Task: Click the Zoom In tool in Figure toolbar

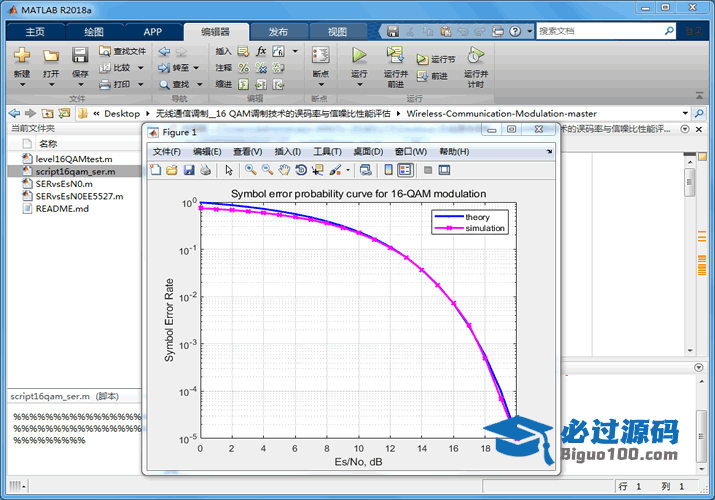Action: click(x=250, y=170)
